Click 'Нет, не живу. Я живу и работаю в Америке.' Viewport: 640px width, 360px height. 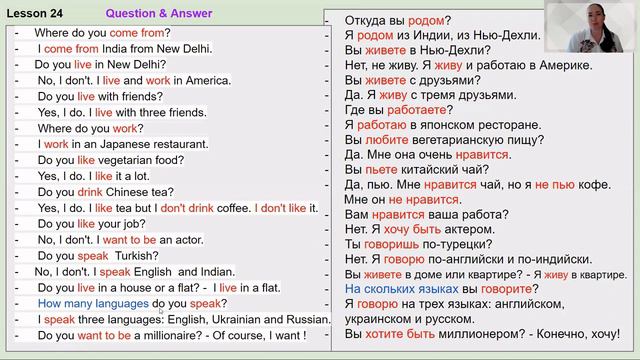[469, 65]
